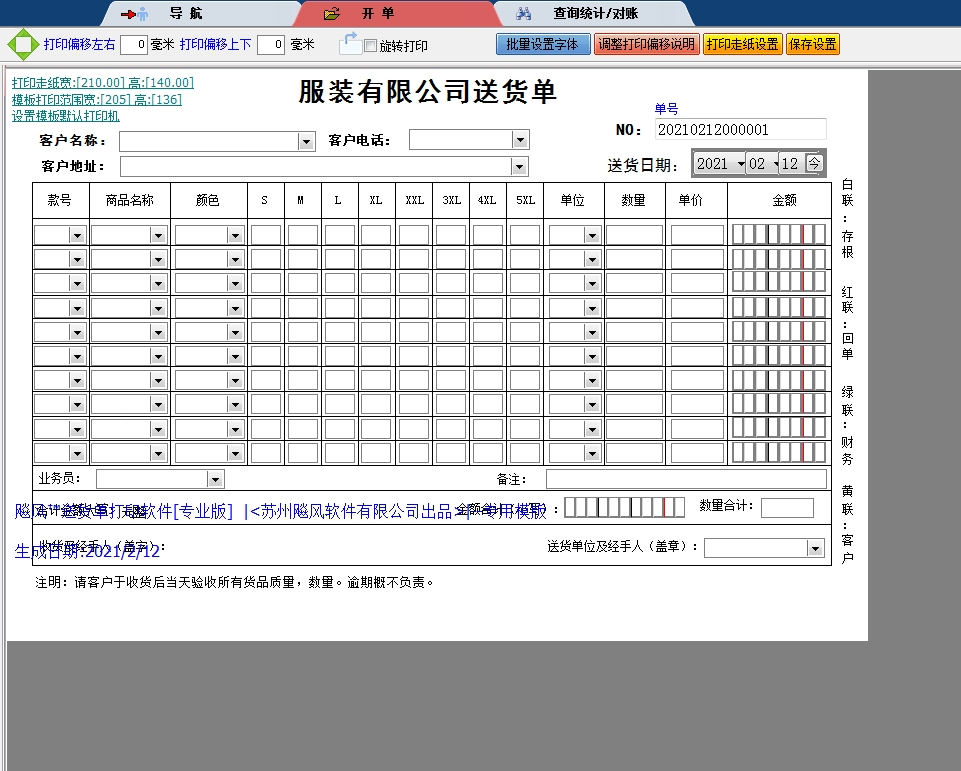The width and height of the screenshot is (961, 771).
Task: Open the 业务员 dropdown
Action: pyautogui.click(x=214, y=478)
